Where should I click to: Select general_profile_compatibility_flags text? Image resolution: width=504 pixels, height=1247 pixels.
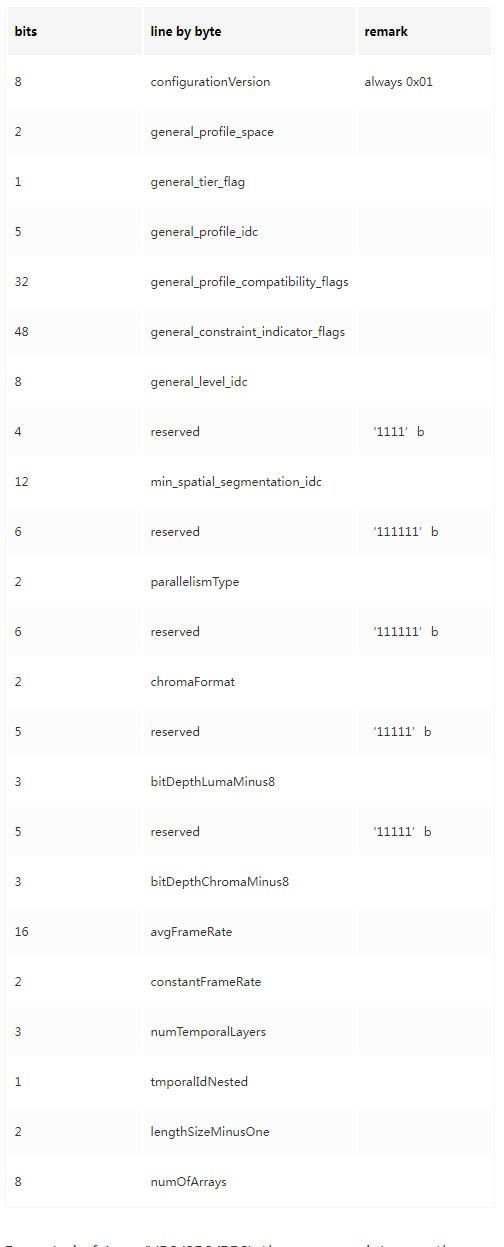(x=250, y=282)
